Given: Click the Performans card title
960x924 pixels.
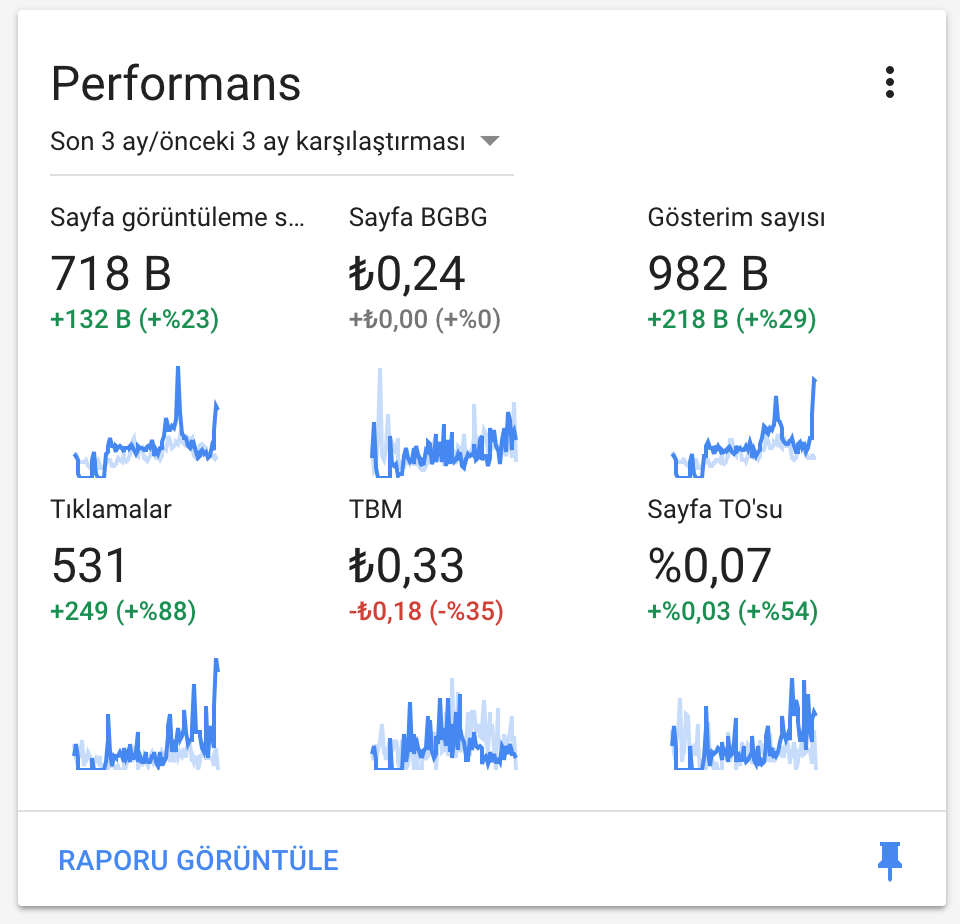Looking at the screenshot, I should tap(176, 83).
